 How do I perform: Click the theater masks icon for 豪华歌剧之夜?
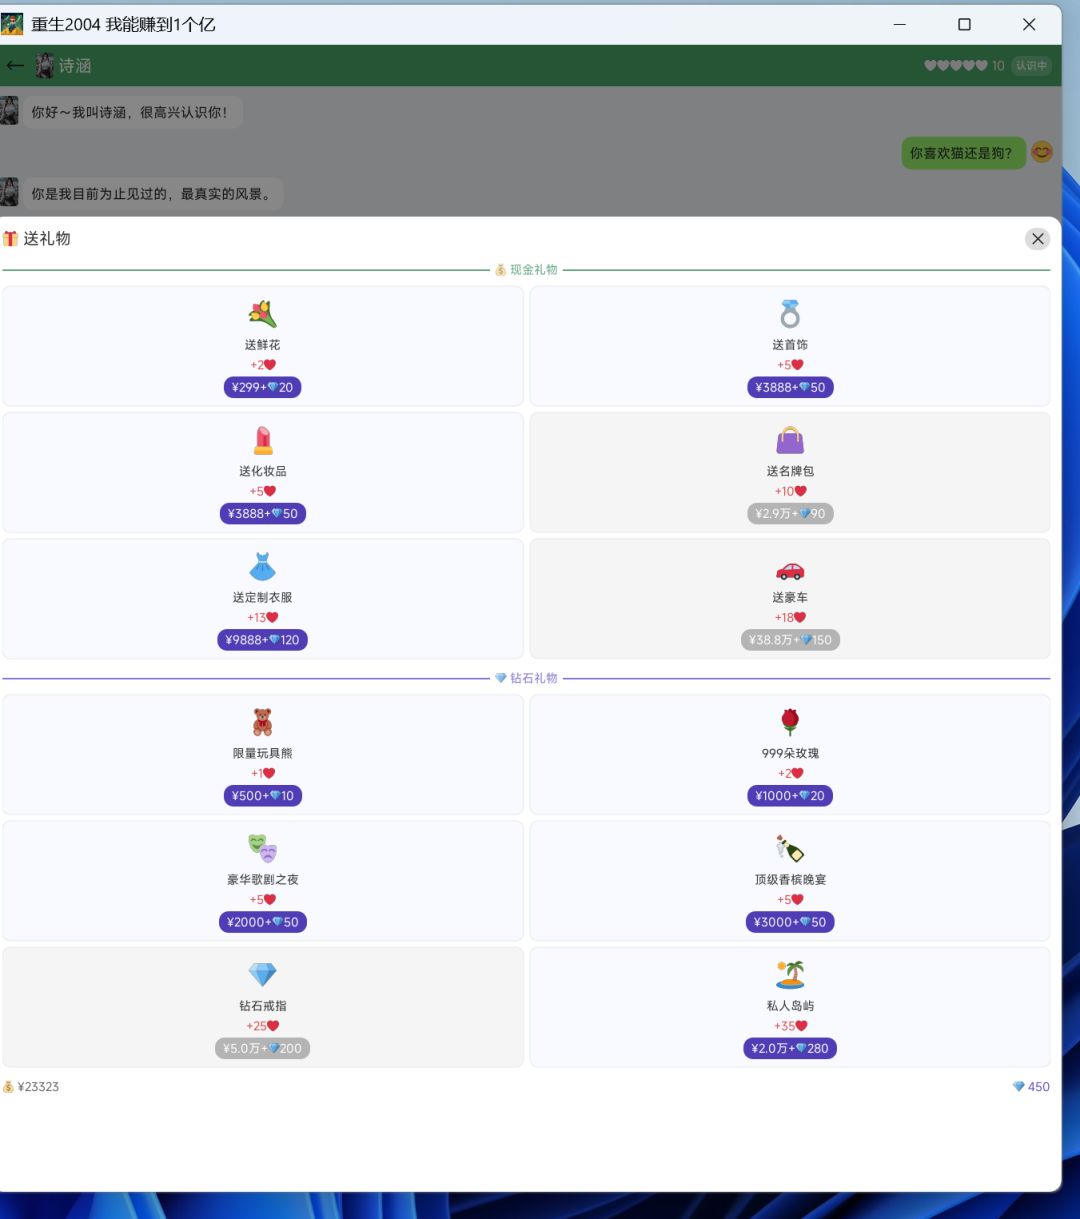[x=262, y=848]
